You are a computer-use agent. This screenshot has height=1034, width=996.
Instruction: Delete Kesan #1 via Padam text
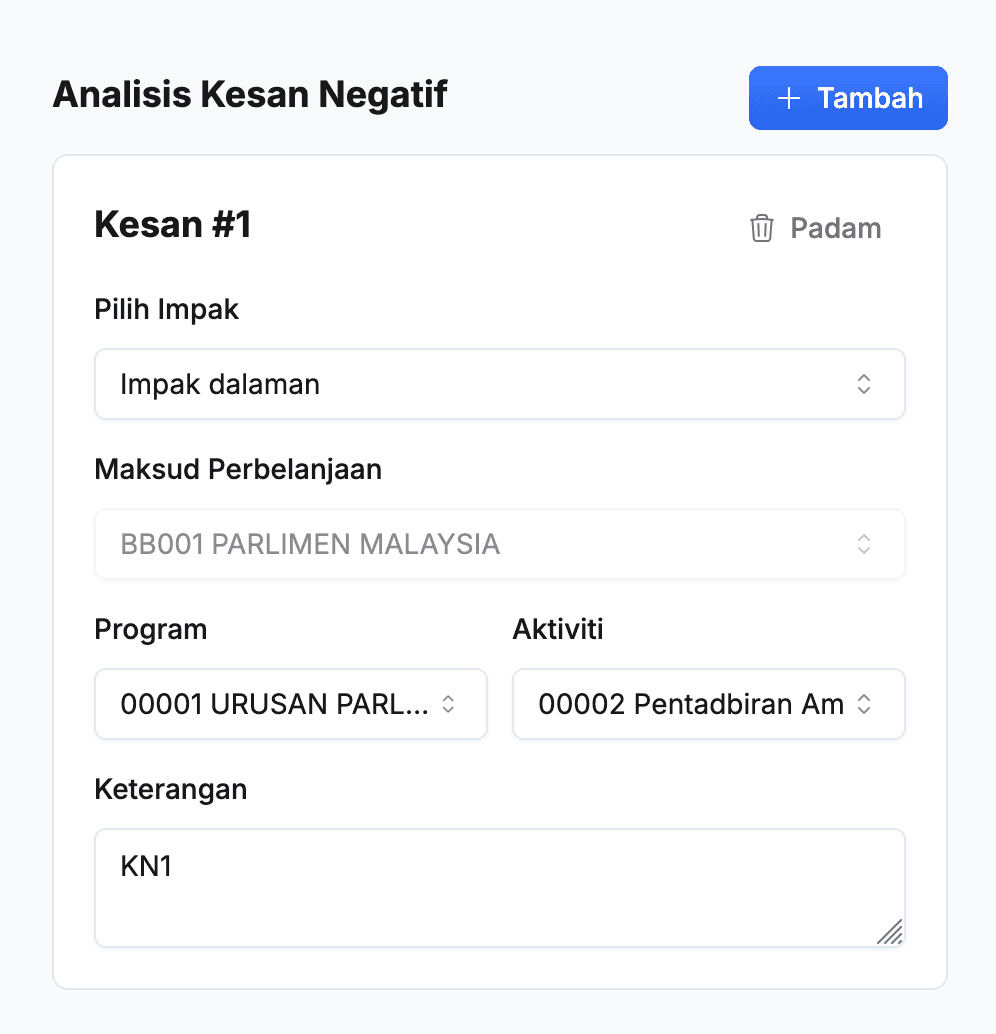[x=836, y=228]
